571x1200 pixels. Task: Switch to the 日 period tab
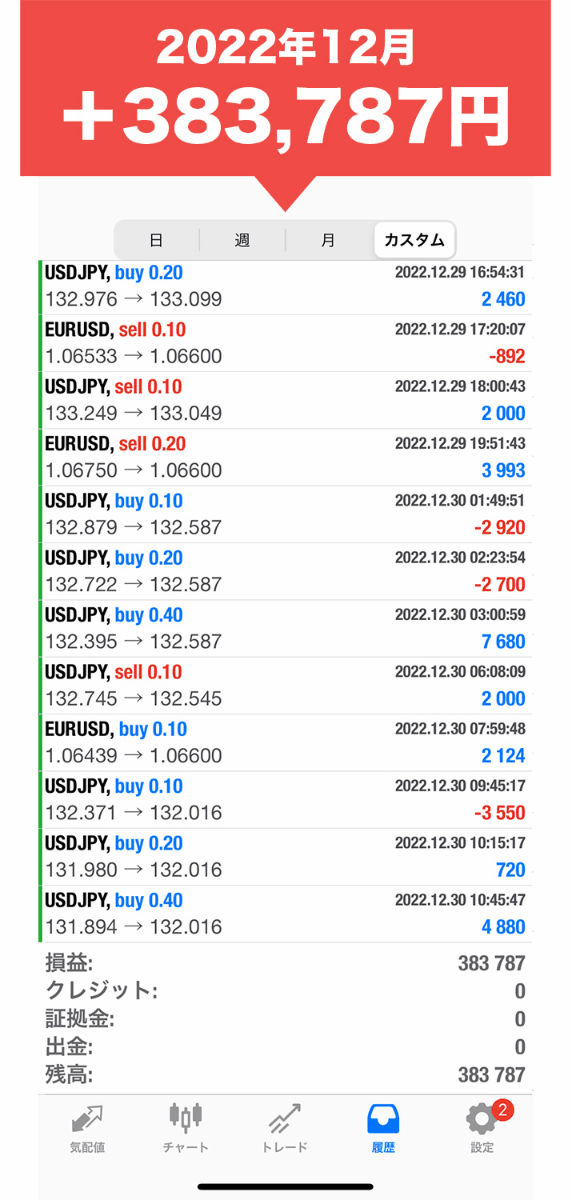coord(156,240)
